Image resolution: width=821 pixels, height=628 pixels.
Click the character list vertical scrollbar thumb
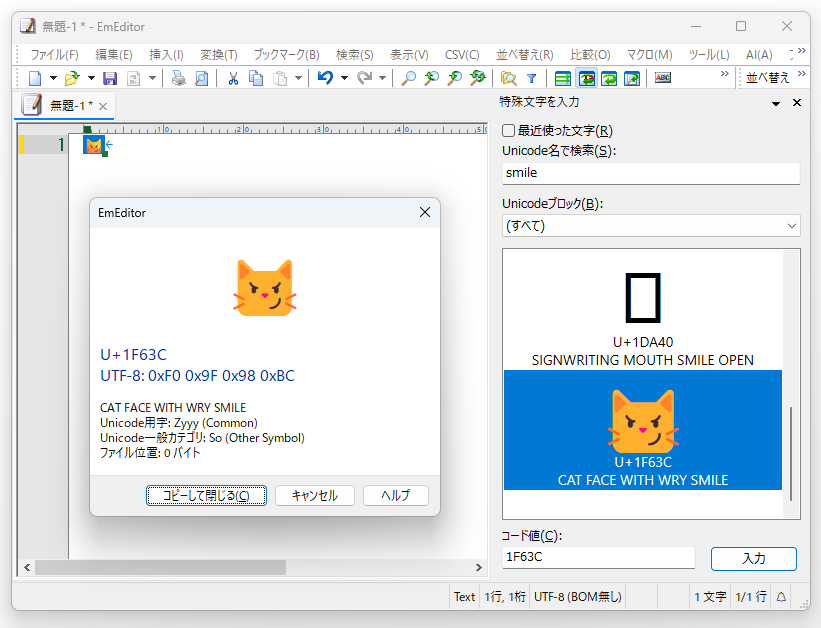[x=791, y=454]
